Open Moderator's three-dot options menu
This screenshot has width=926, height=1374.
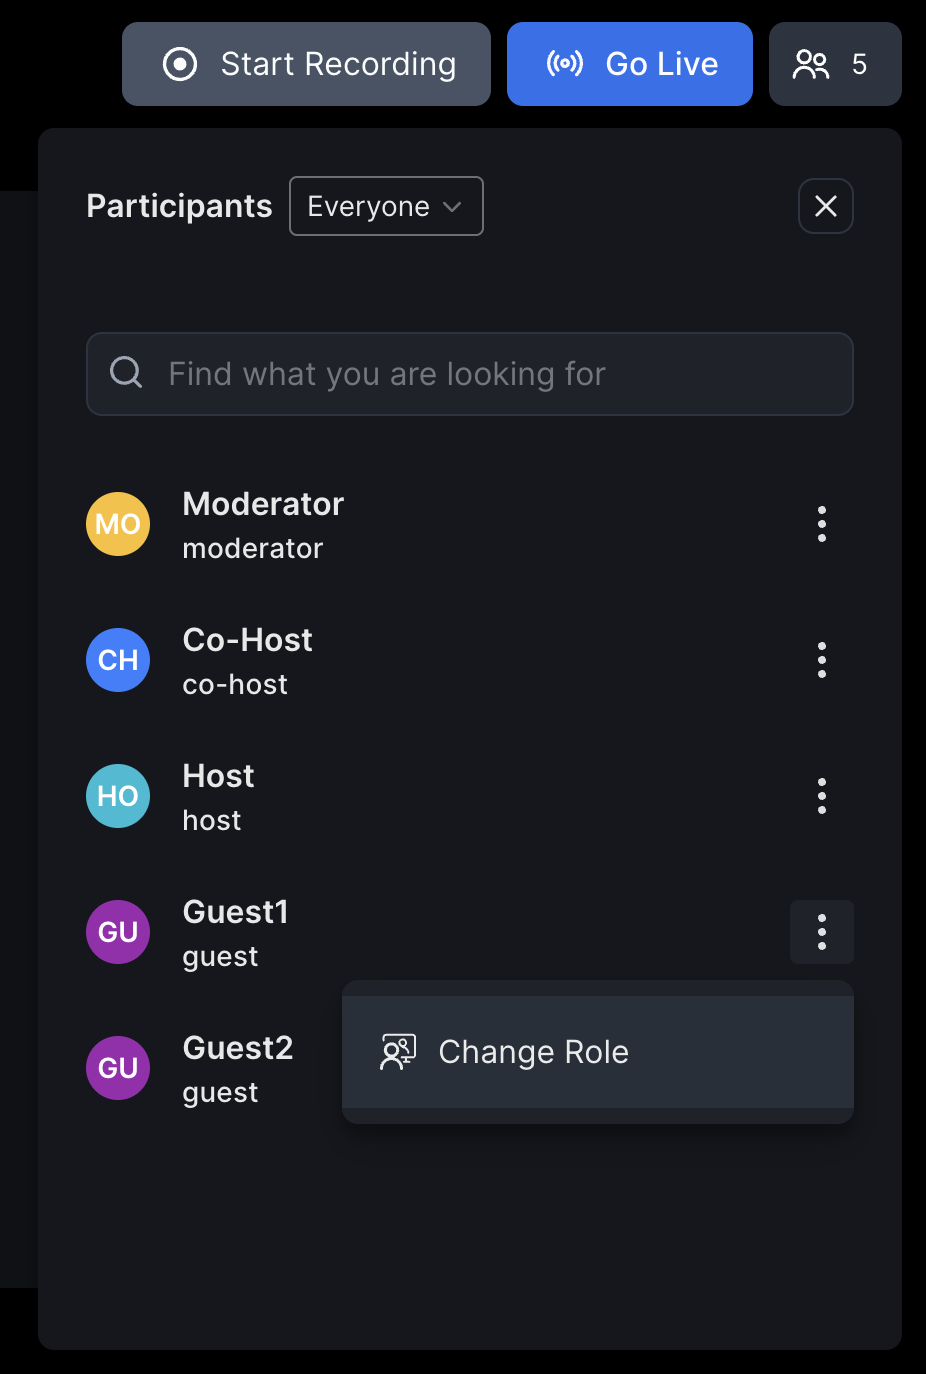[x=821, y=524]
